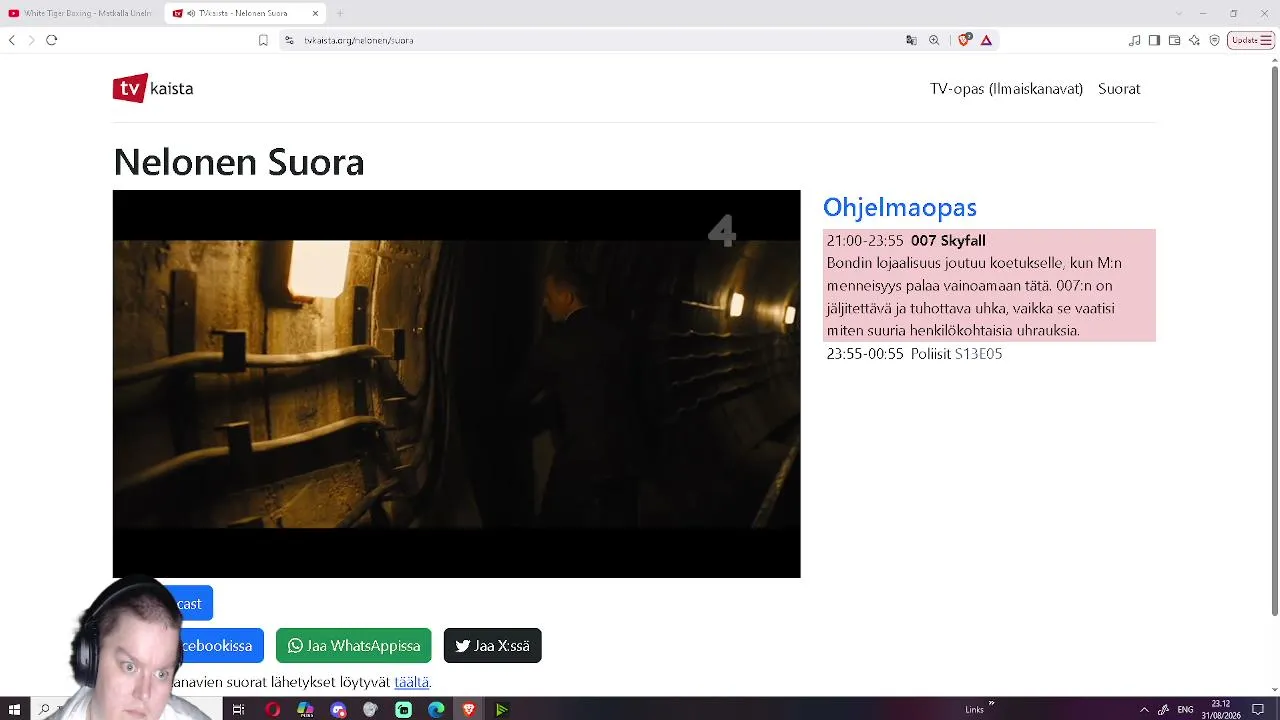This screenshot has width=1280, height=720.
Task: Open the Windows Task View button
Action: coord(238,710)
